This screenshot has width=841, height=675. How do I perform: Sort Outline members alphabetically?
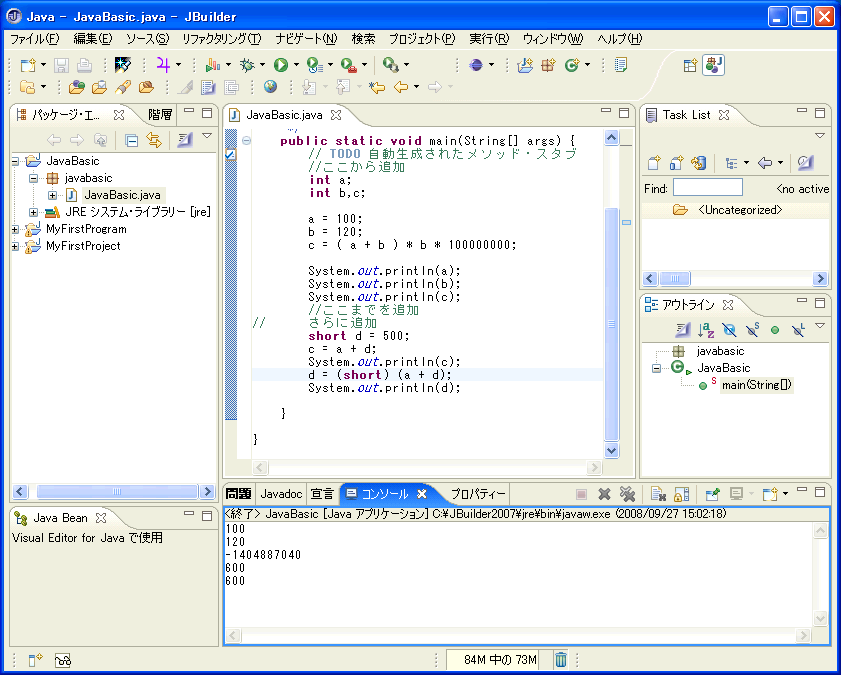pos(706,329)
